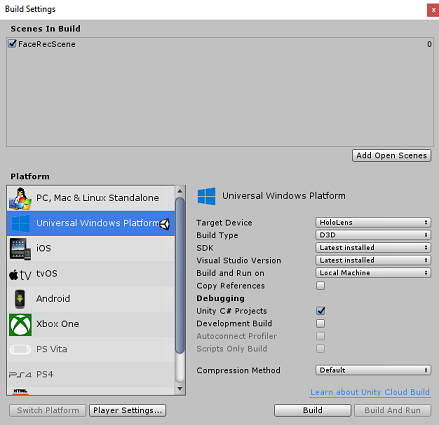Select PC, Mac & Linux Standalone platform
This screenshot has height=425, width=439.
91,198
